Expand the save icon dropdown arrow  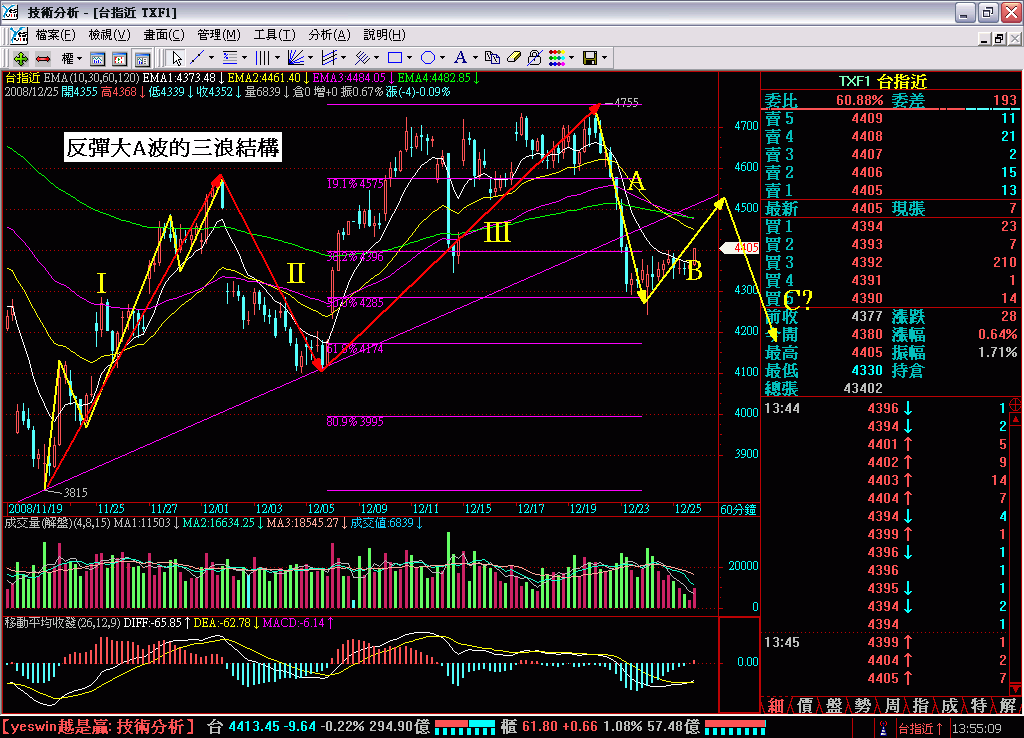604,58
